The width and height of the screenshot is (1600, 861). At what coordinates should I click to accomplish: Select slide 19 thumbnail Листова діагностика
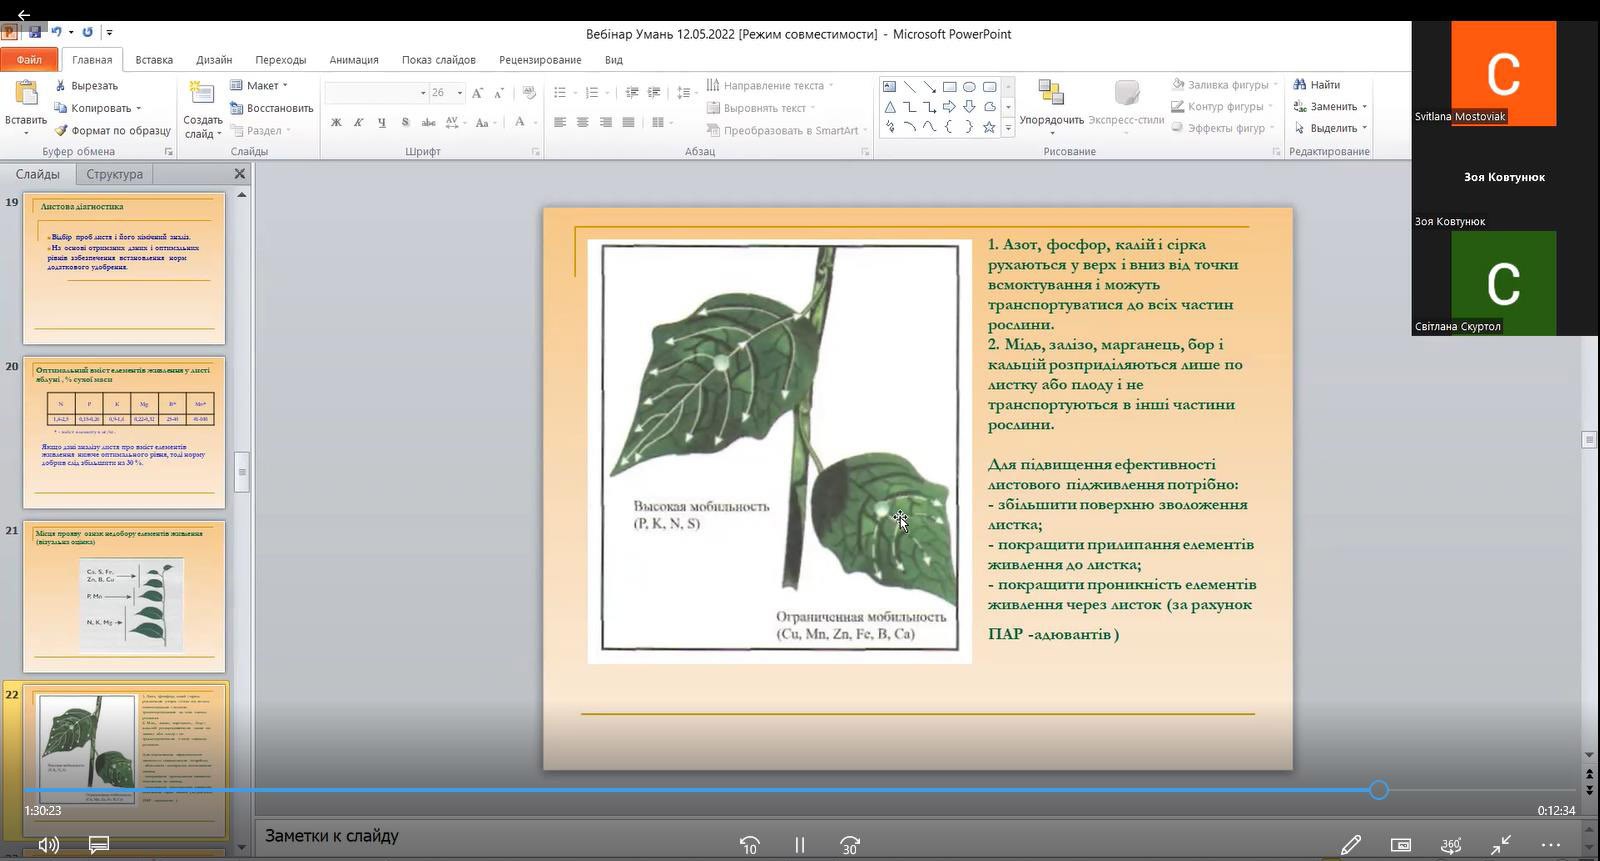[124, 269]
